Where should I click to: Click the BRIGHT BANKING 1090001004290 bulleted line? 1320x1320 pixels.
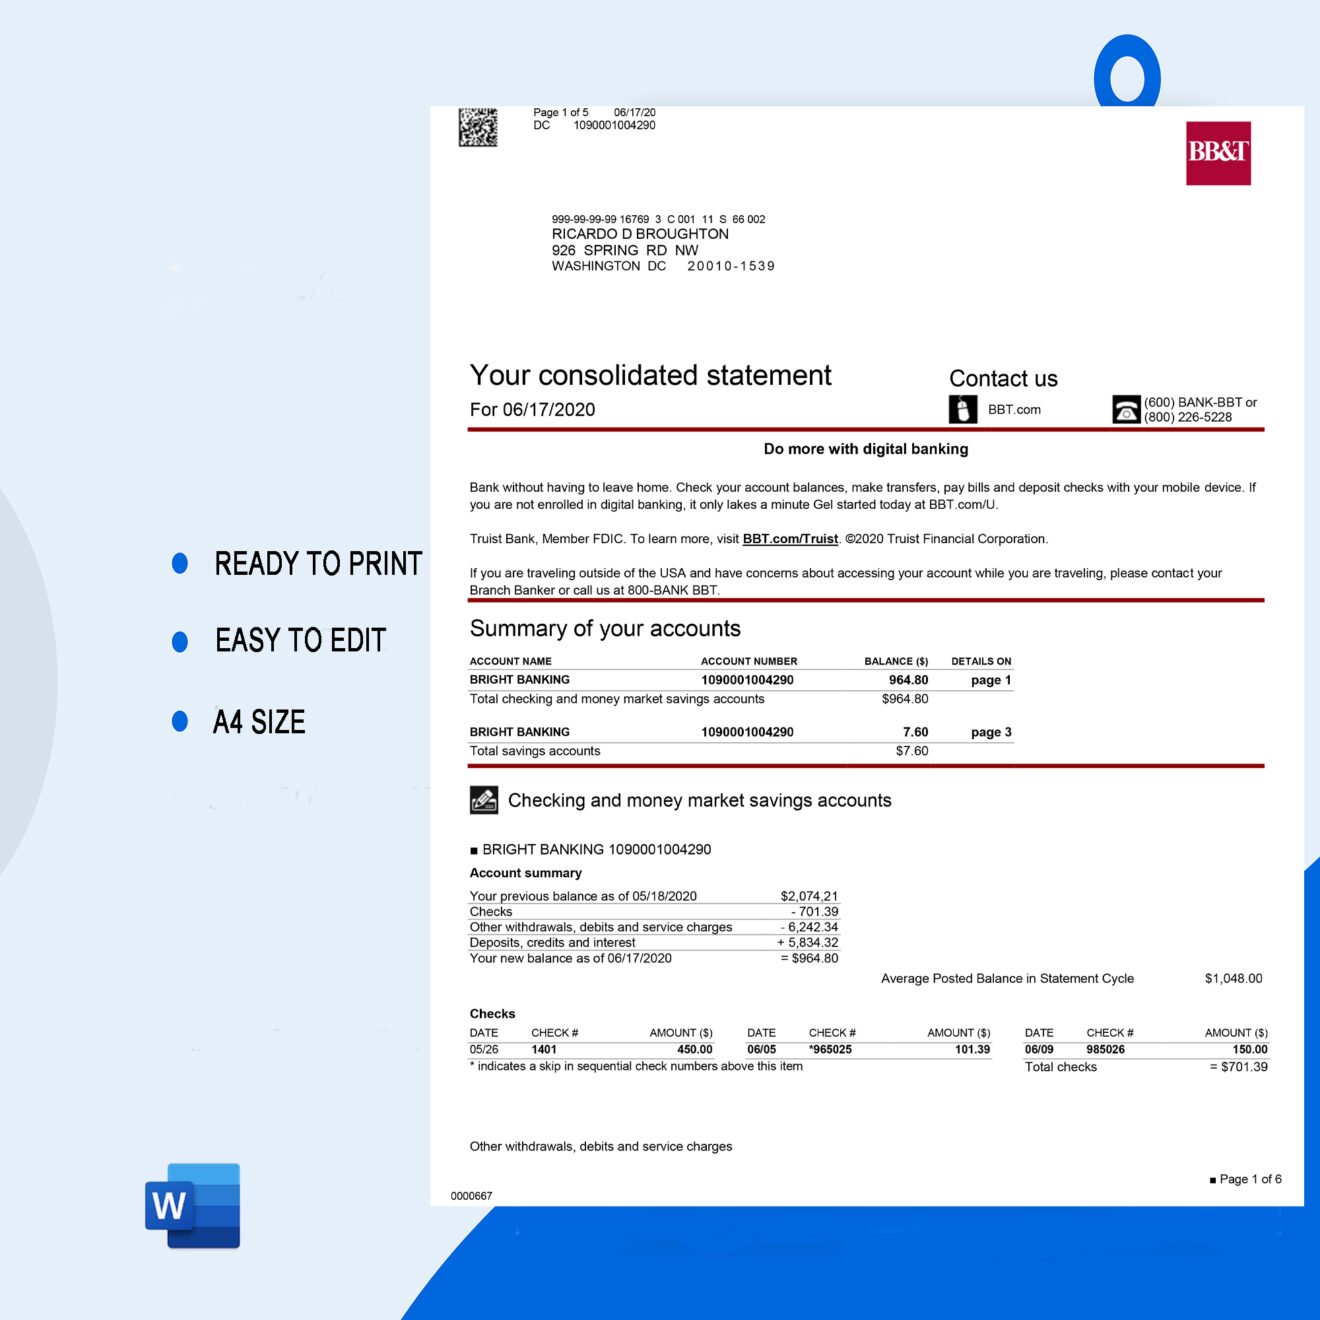[x=590, y=849]
